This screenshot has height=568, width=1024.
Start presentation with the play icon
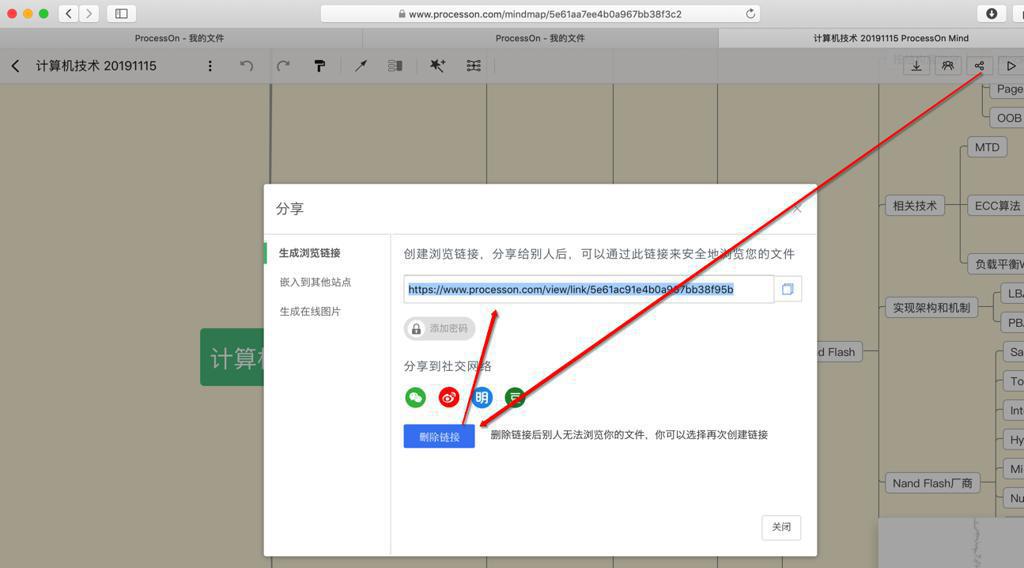[1011, 66]
